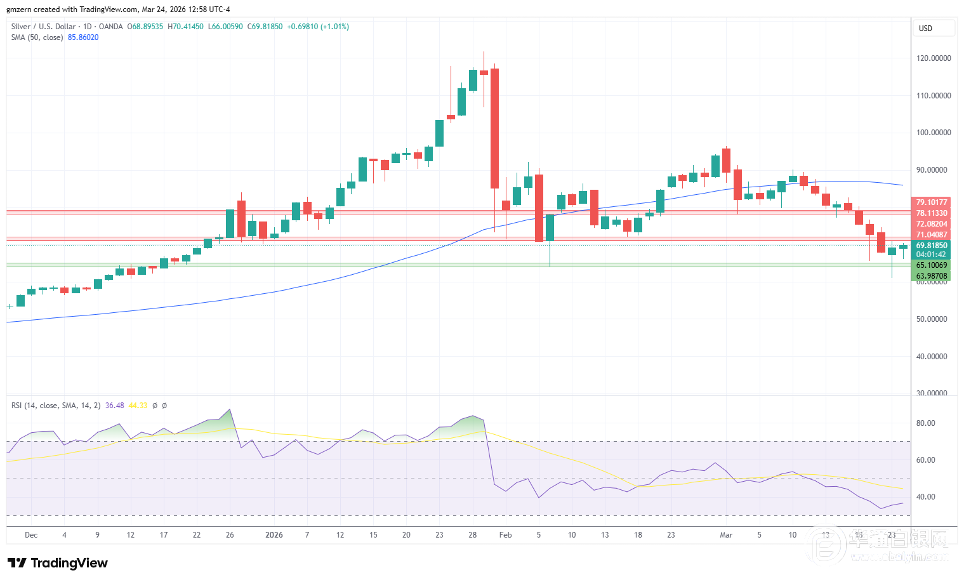The width and height of the screenshot is (964, 582).
Task: Click the 2026 marker on the time axis
Action: pyautogui.click(x=276, y=535)
